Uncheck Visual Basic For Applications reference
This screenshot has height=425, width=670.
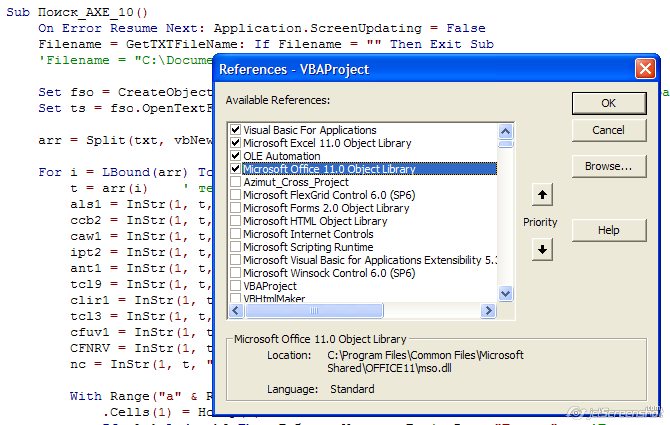235,129
